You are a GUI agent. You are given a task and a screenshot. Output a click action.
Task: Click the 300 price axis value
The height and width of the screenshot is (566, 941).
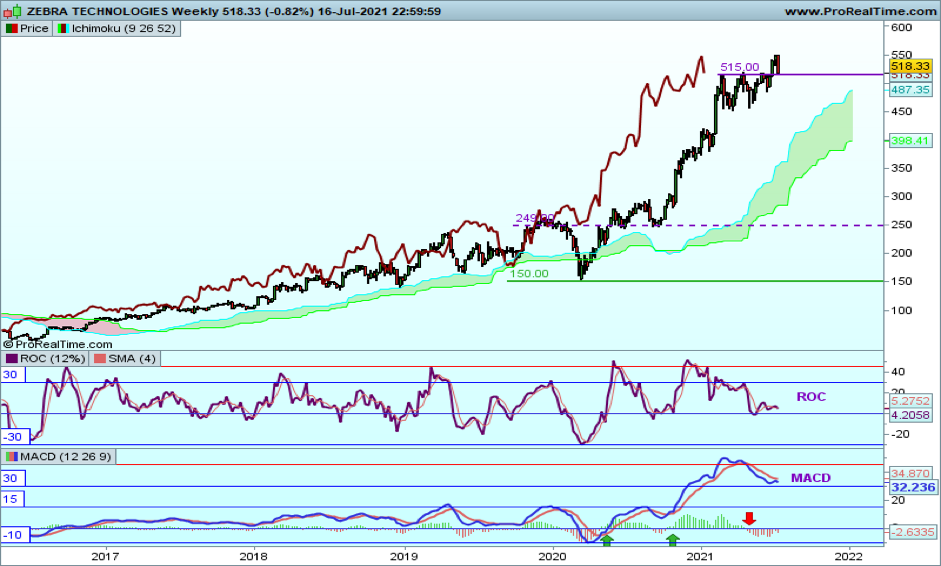[901, 196]
